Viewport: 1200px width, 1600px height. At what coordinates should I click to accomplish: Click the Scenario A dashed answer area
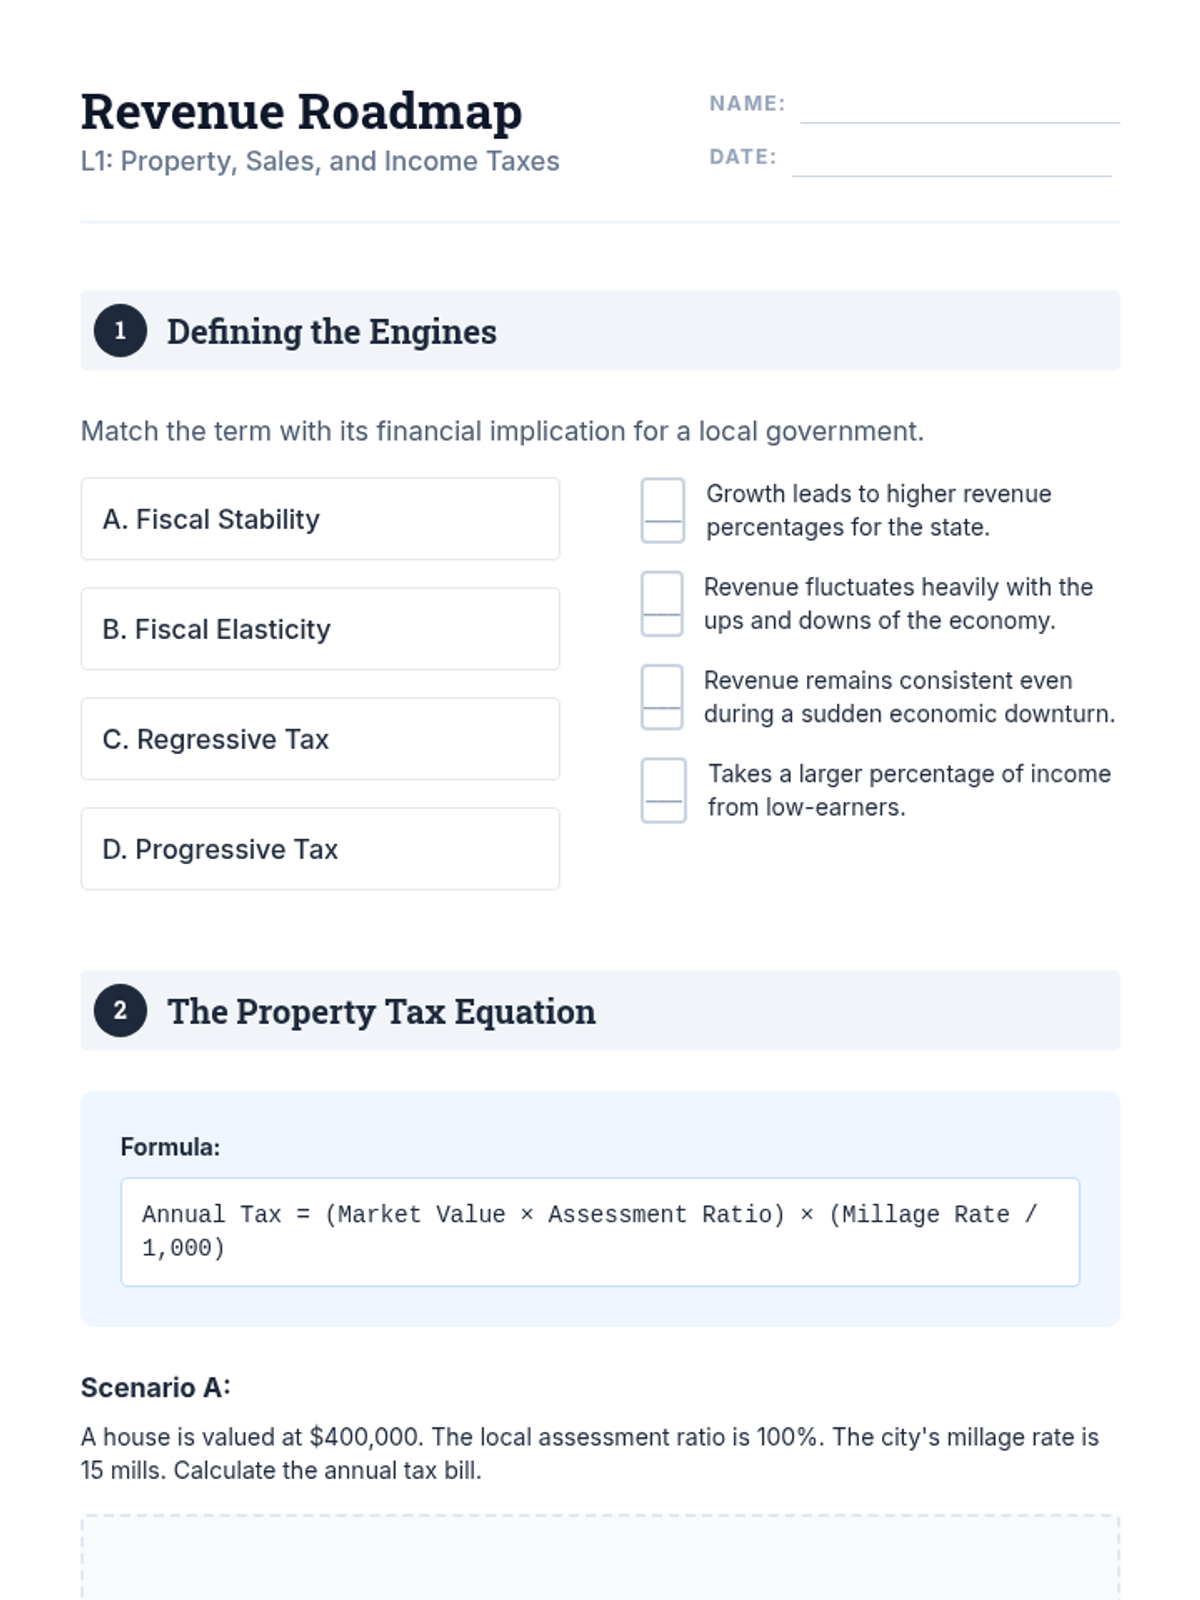coord(600,1558)
